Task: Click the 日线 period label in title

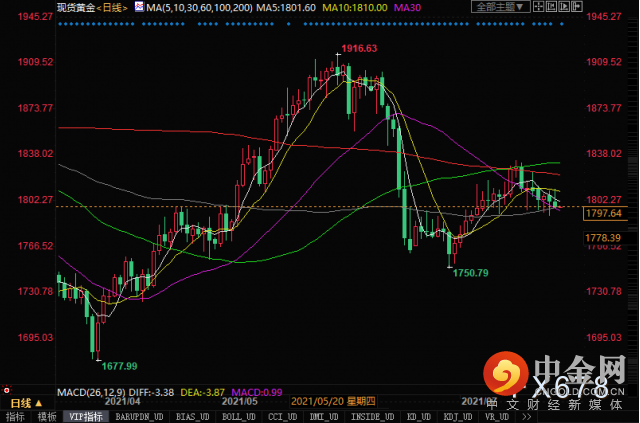Action: (112, 8)
